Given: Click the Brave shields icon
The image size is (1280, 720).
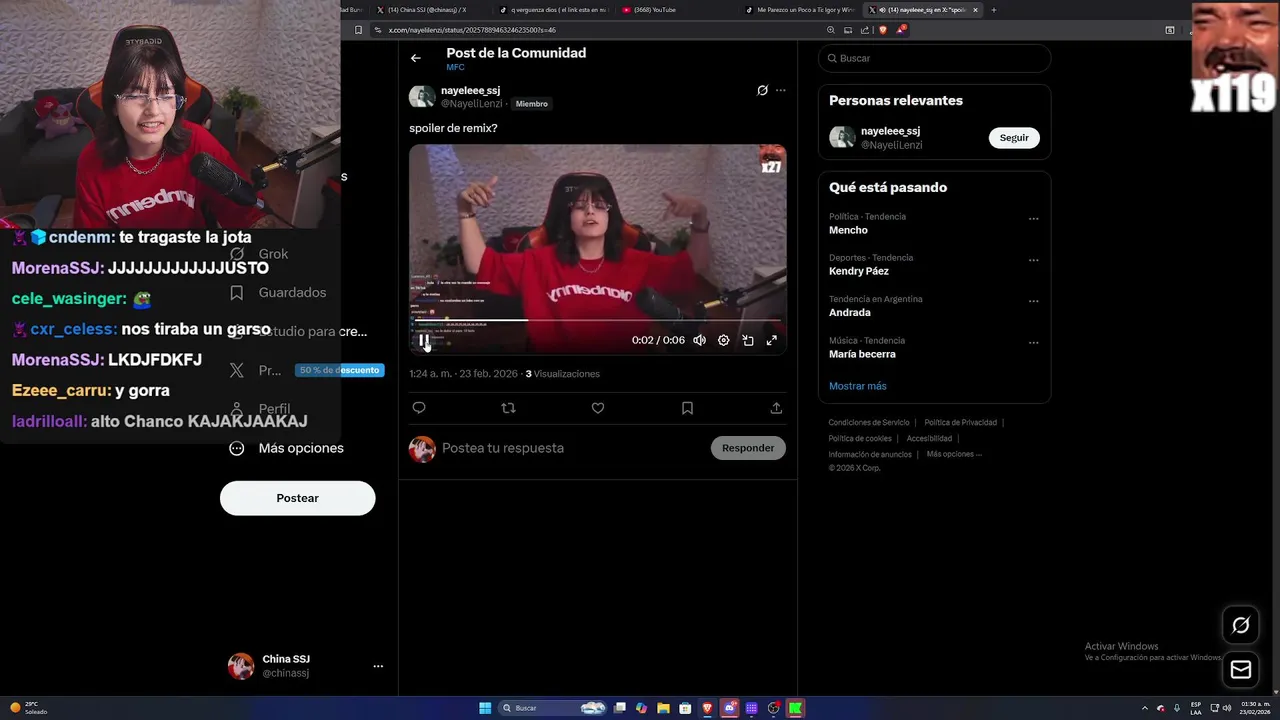Looking at the screenshot, I should coord(883,30).
